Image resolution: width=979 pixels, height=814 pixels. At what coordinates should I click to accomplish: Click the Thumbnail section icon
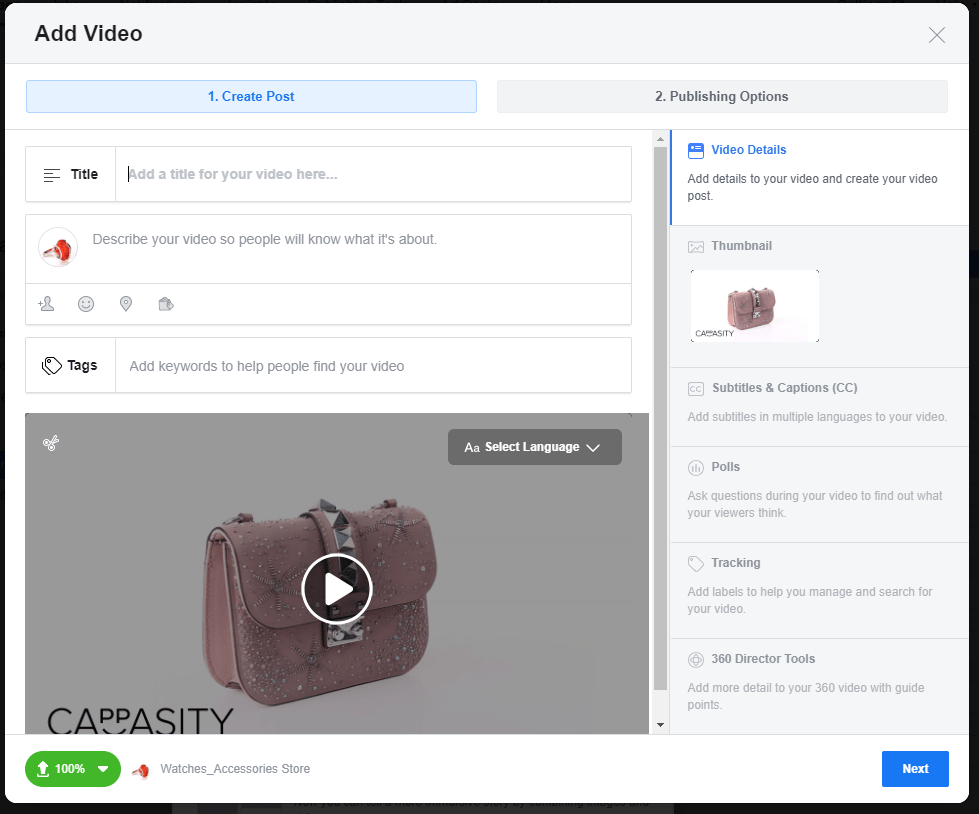pyautogui.click(x=696, y=247)
